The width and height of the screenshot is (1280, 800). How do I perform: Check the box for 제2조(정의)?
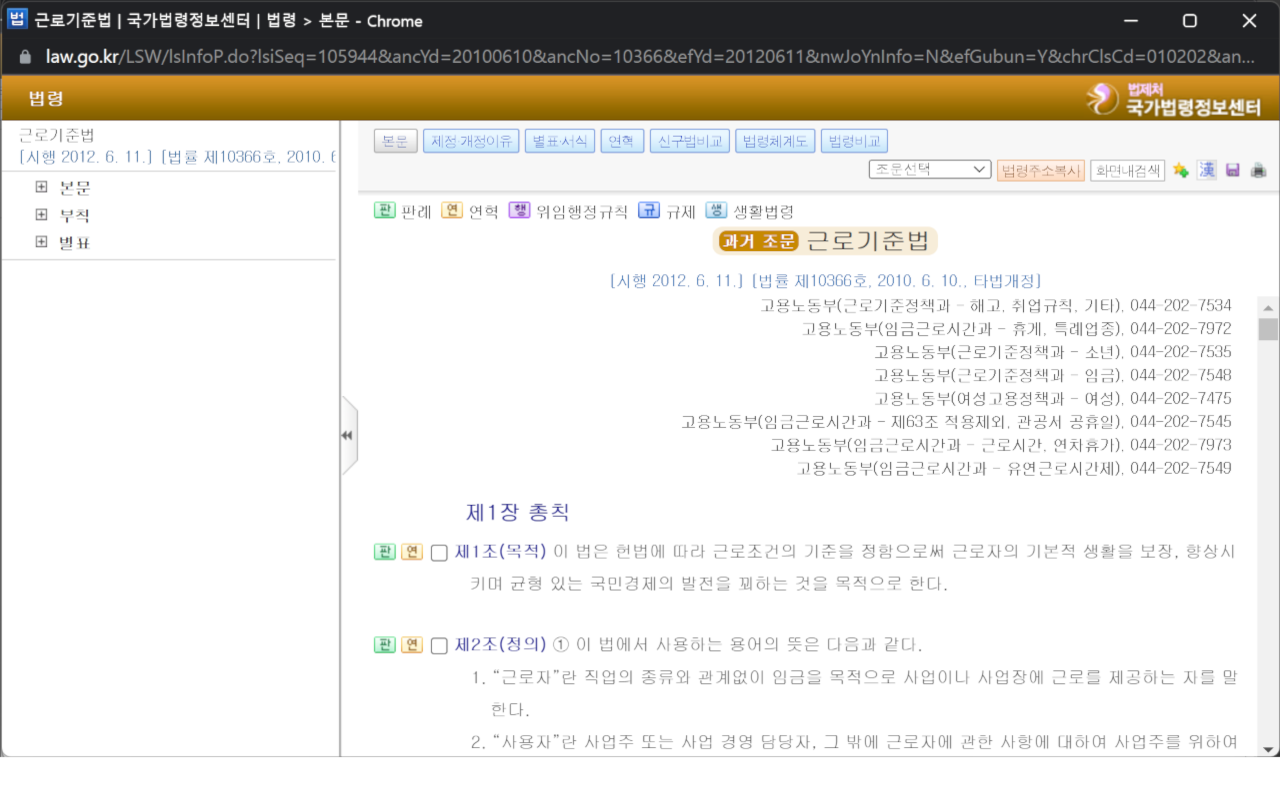pos(439,646)
